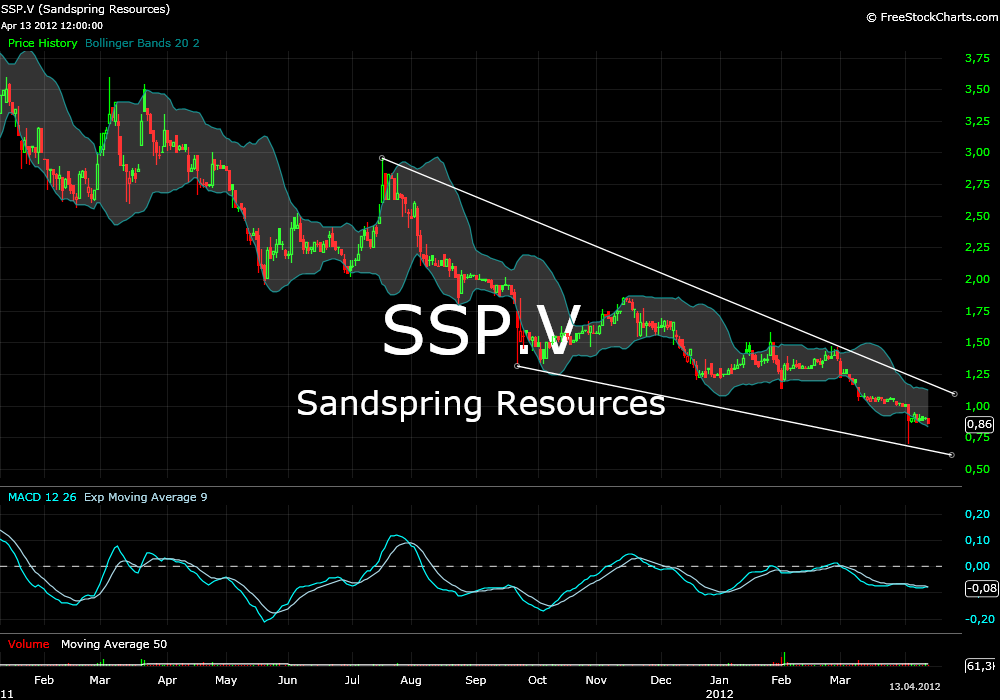Screen dimensions: 1000x700
Task: Click the 1,50 price axis label
Action: pos(978,343)
